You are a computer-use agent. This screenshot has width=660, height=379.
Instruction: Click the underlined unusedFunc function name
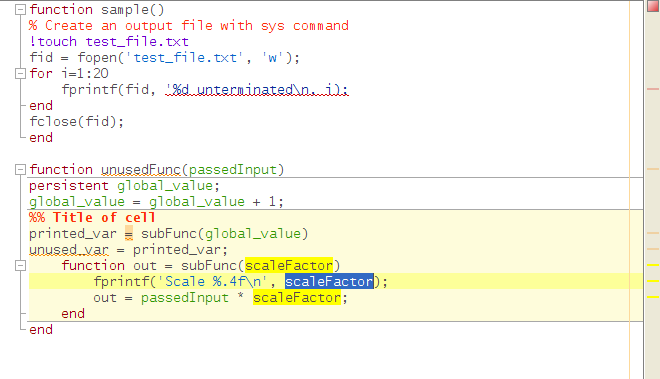[141, 170]
